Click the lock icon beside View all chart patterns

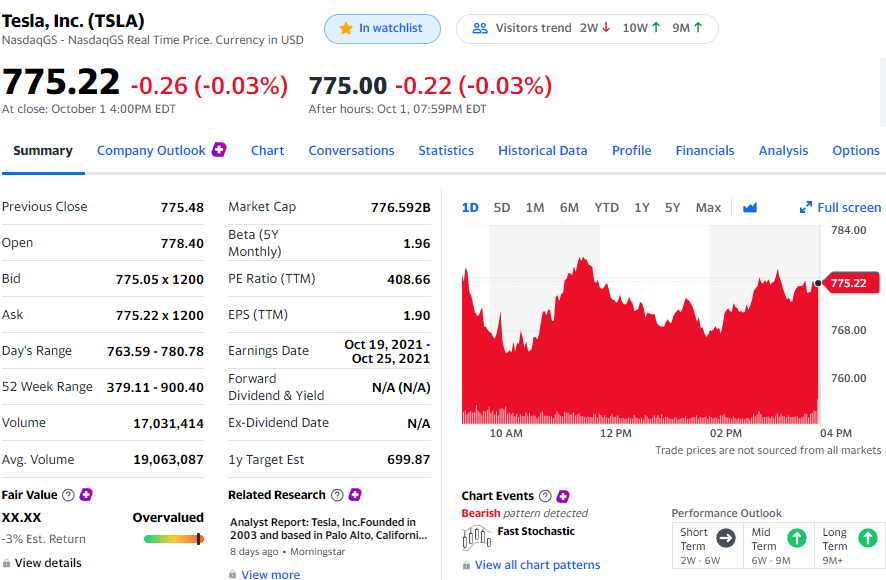466,565
